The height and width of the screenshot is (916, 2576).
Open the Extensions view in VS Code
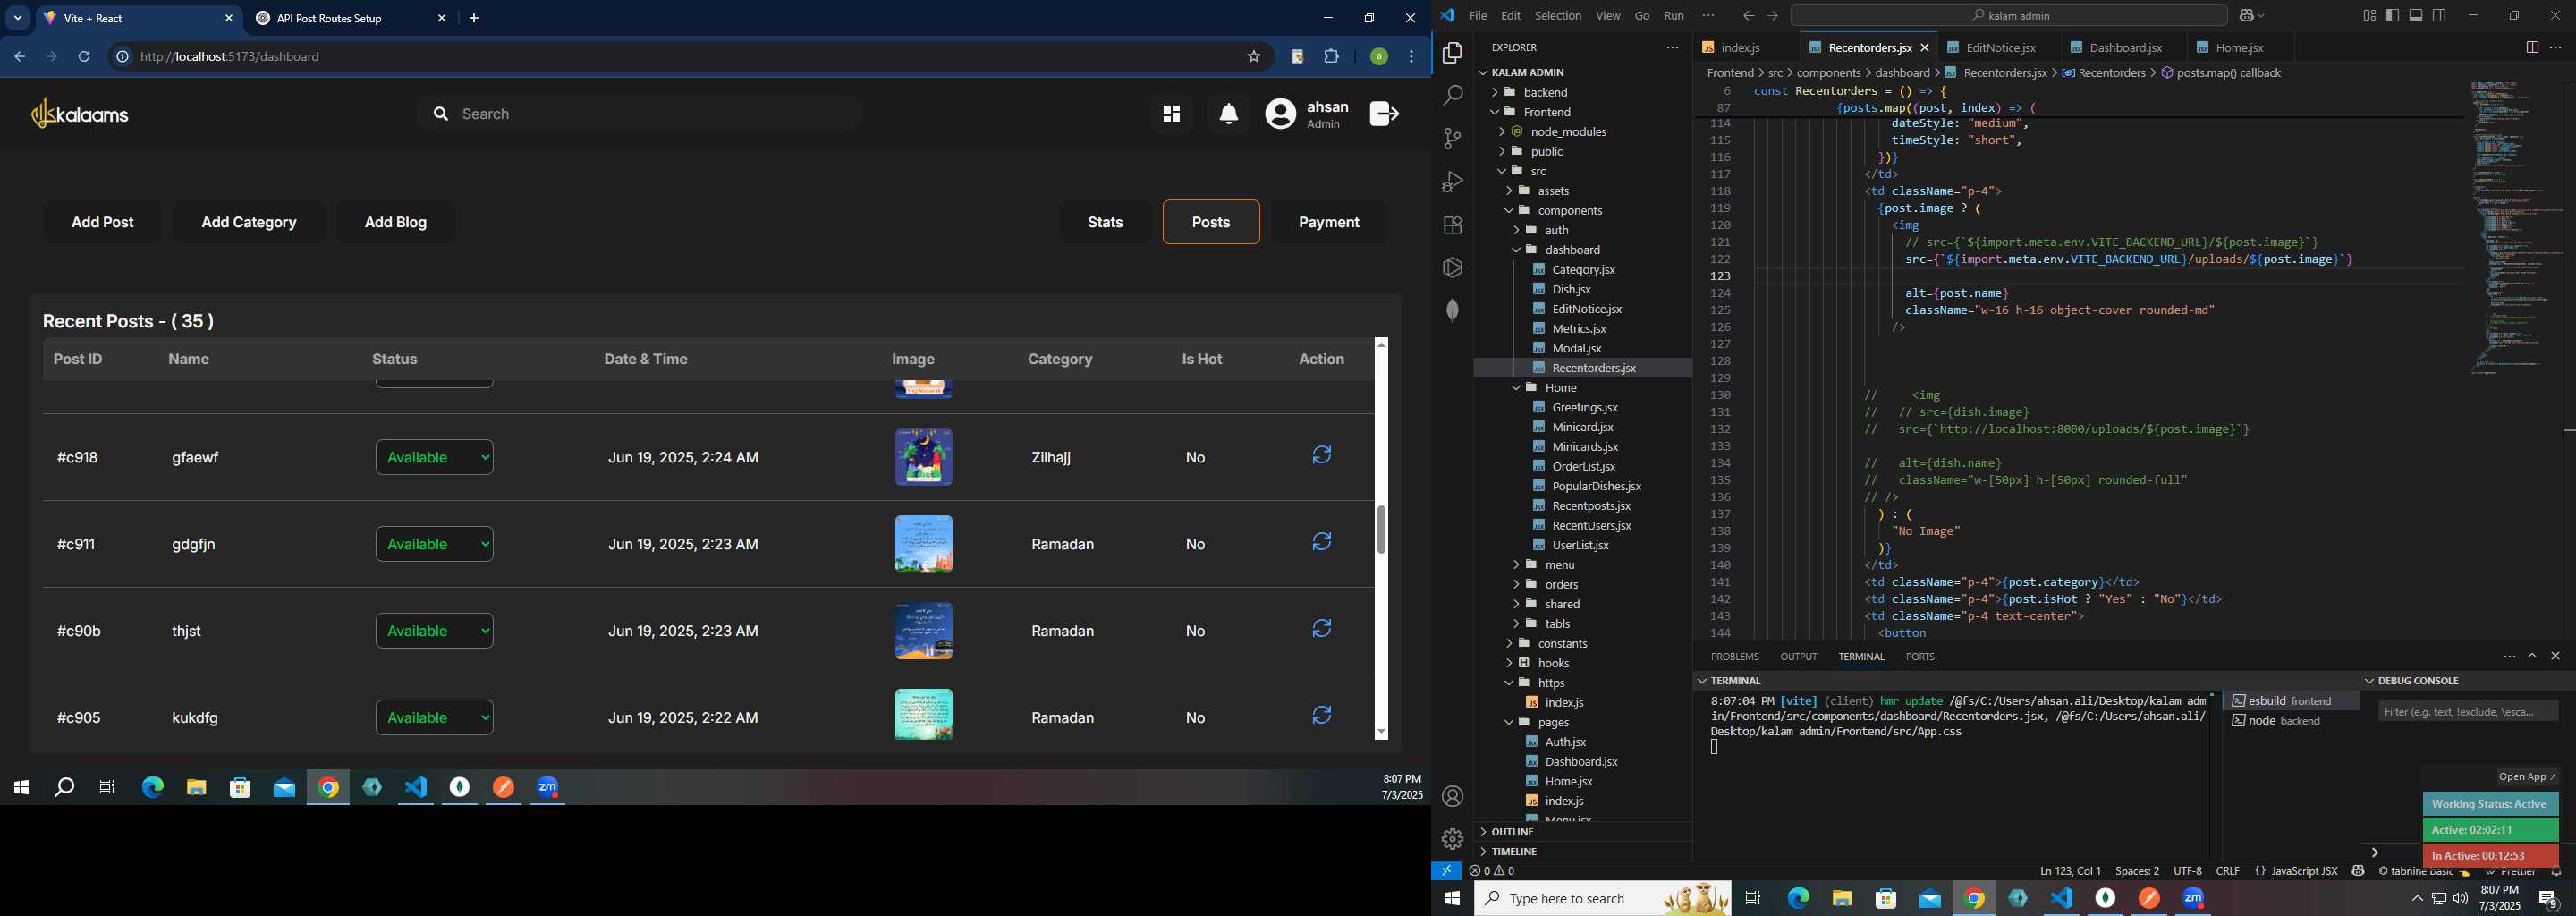click(x=1452, y=225)
